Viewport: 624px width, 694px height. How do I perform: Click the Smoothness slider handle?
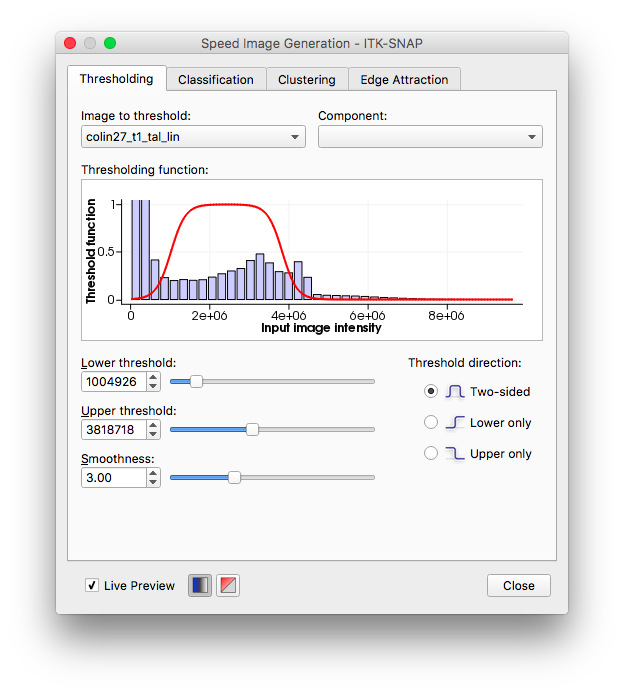234,478
